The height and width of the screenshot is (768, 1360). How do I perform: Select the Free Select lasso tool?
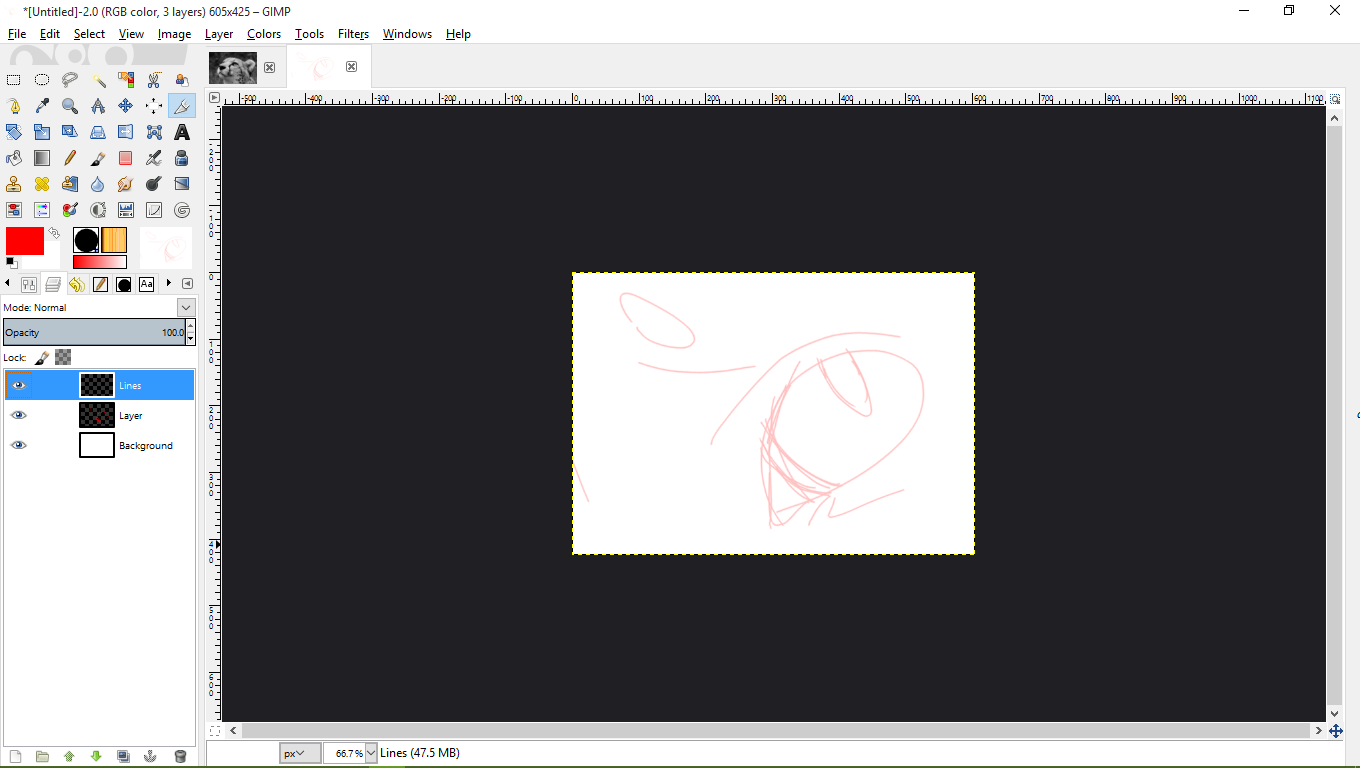pyautogui.click(x=70, y=79)
